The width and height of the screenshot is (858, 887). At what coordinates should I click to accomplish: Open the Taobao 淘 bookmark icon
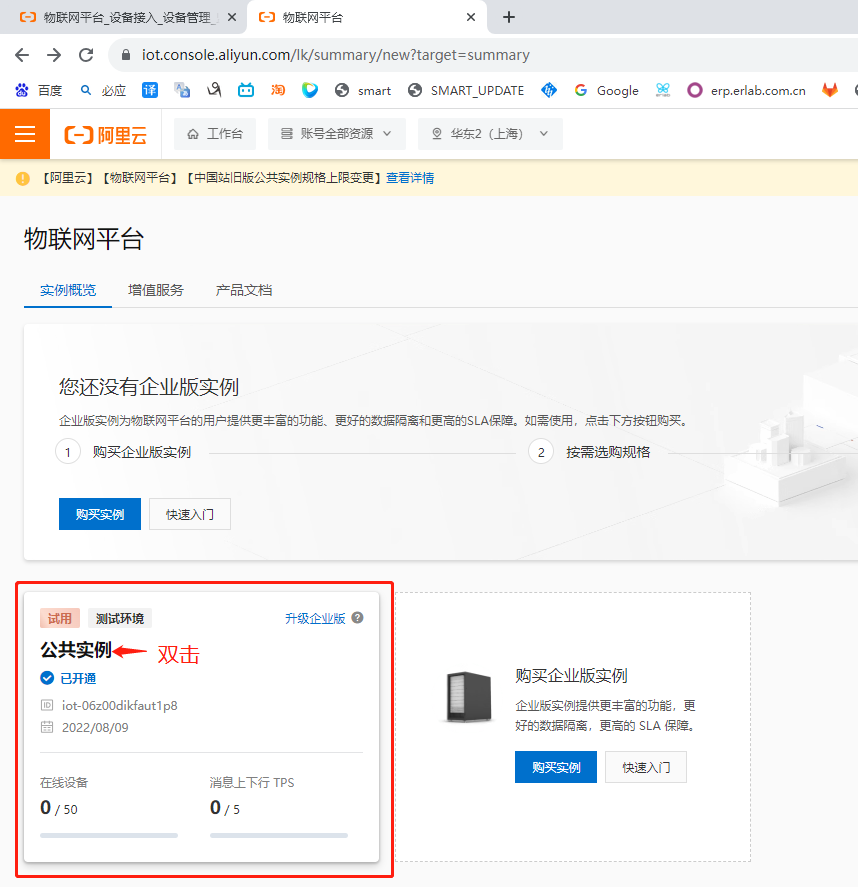click(x=278, y=90)
